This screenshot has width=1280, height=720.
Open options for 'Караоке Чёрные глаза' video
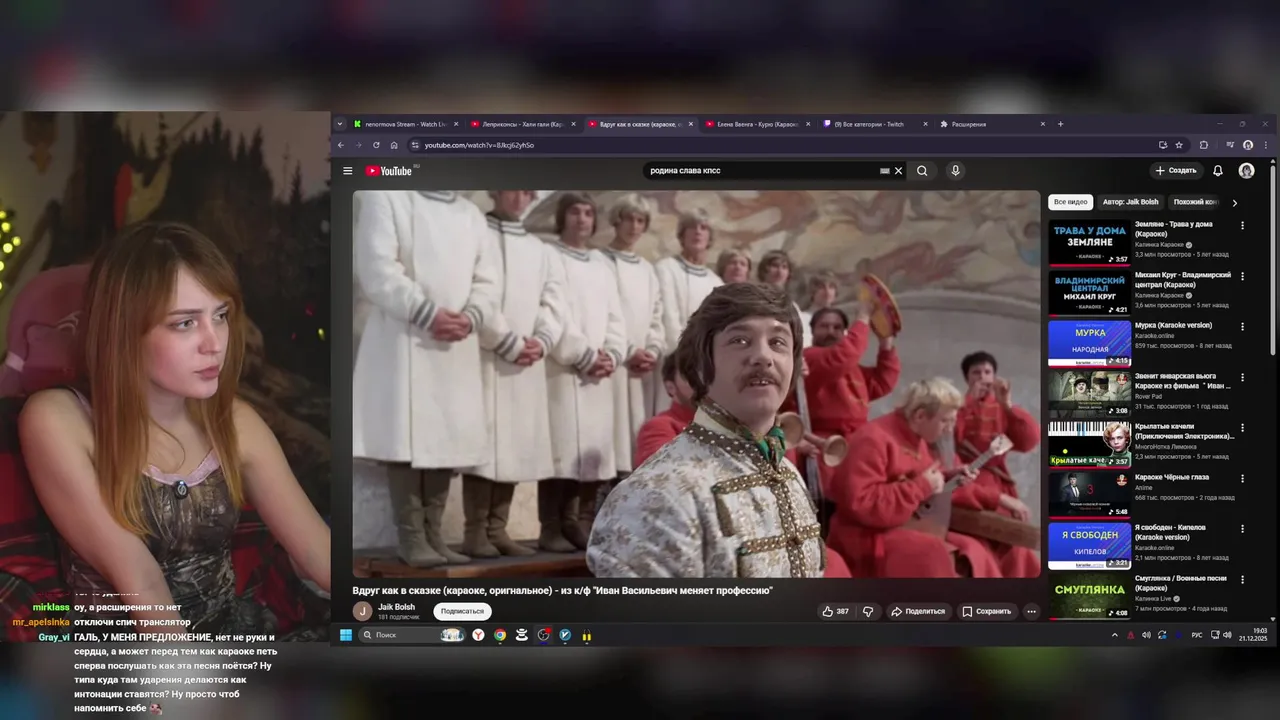[1242, 478]
